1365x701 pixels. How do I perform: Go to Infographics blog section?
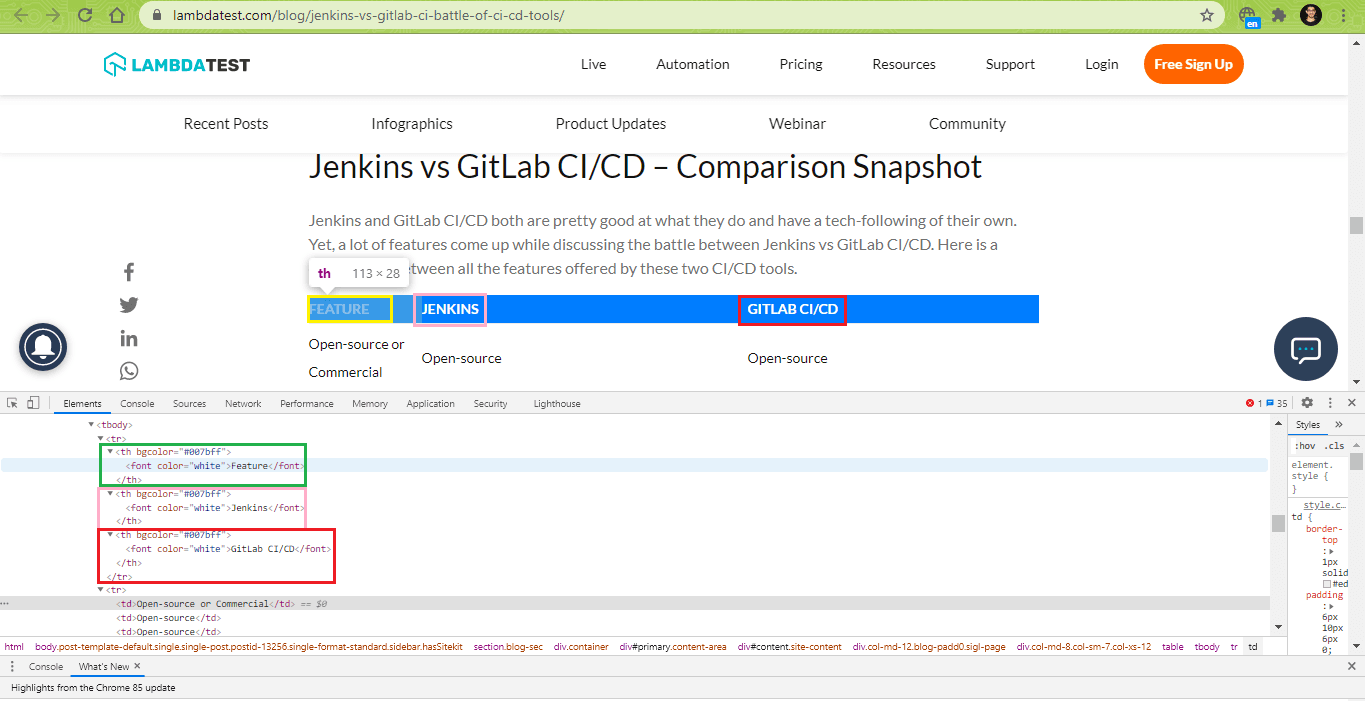(412, 124)
